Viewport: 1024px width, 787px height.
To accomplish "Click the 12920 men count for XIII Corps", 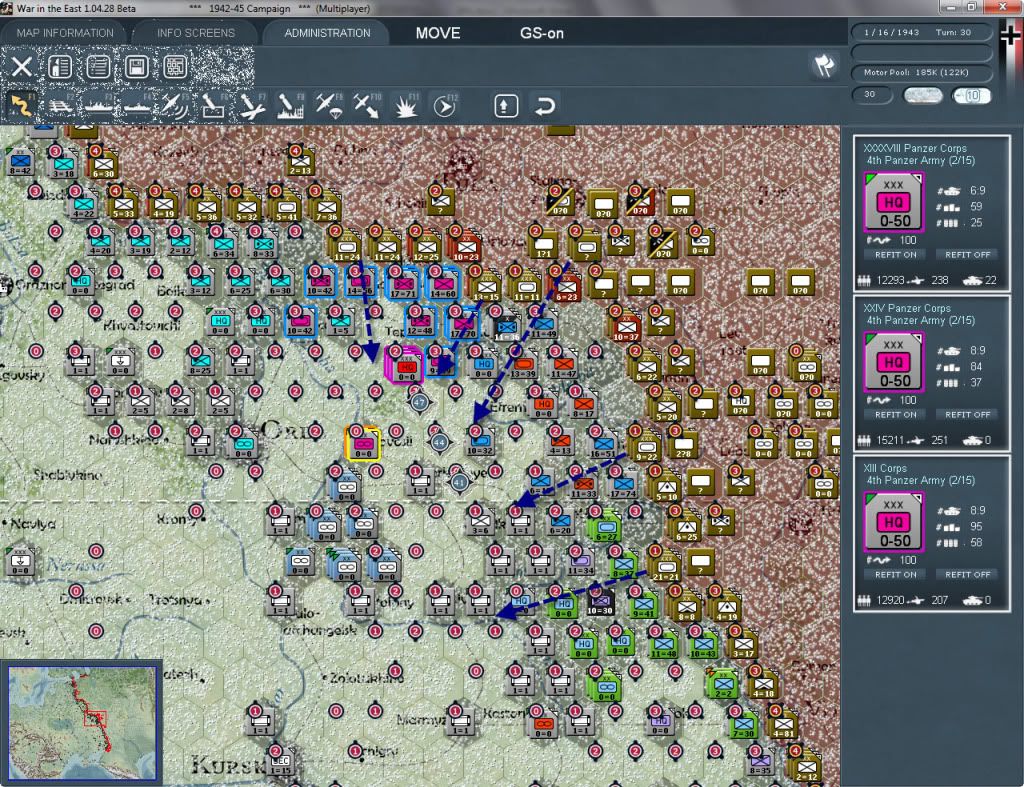I will point(890,600).
